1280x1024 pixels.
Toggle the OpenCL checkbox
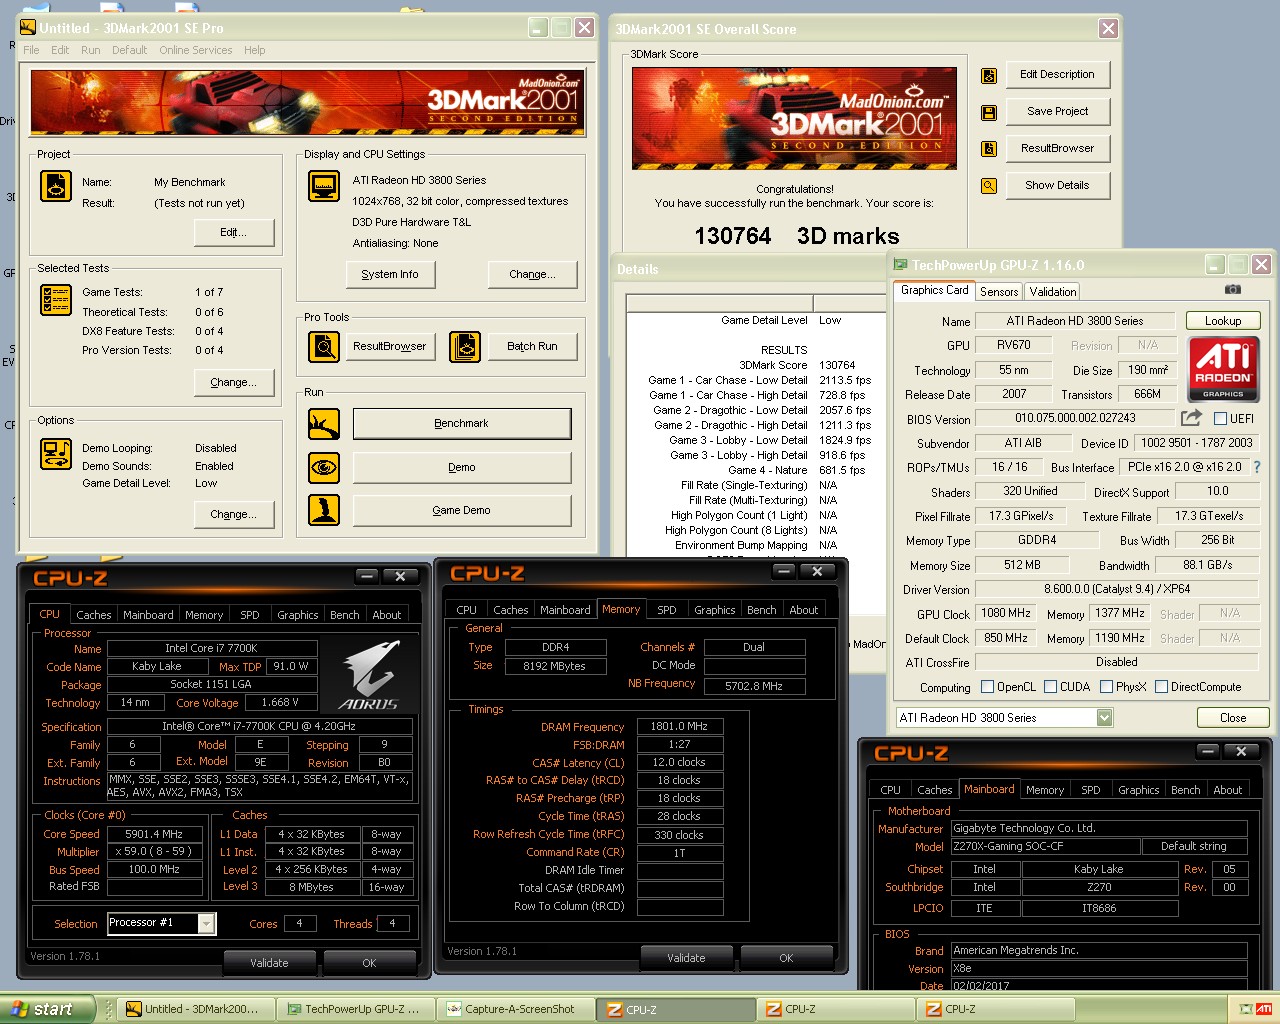tap(988, 687)
